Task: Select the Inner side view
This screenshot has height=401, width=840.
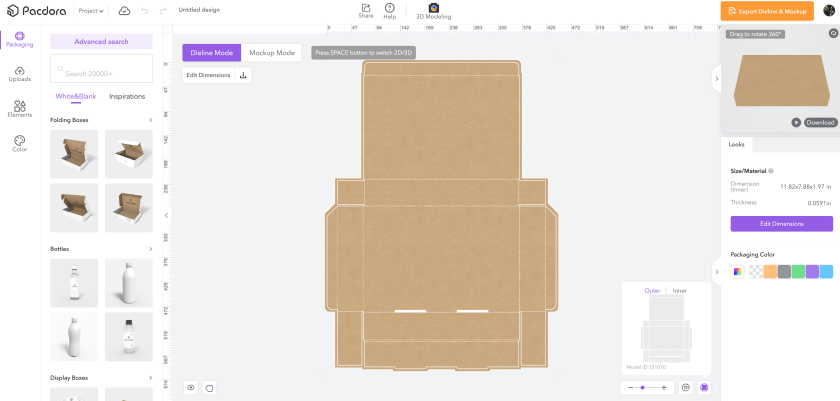Action: click(679, 291)
